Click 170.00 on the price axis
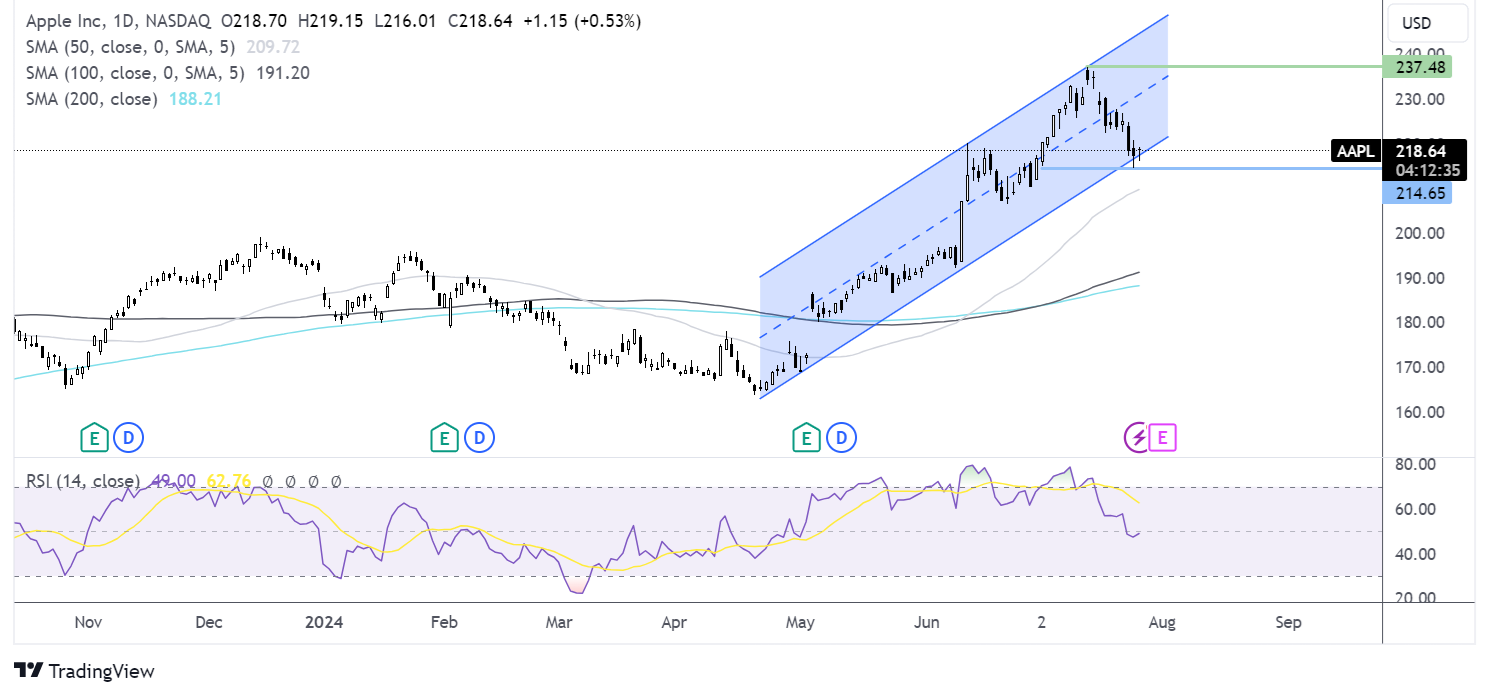 1422,367
